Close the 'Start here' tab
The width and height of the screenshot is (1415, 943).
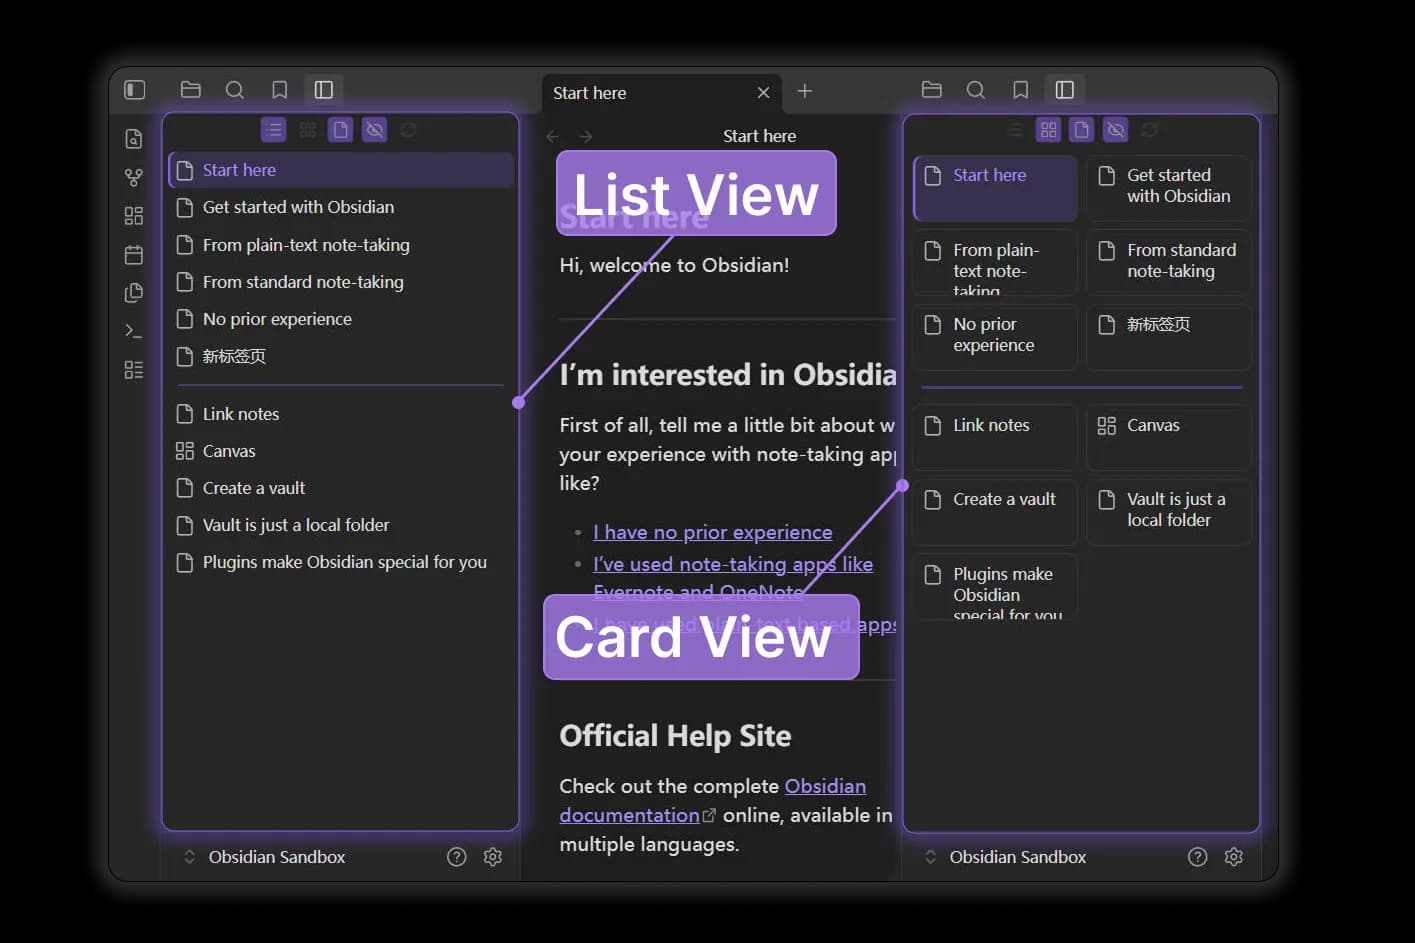coord(764,93)
